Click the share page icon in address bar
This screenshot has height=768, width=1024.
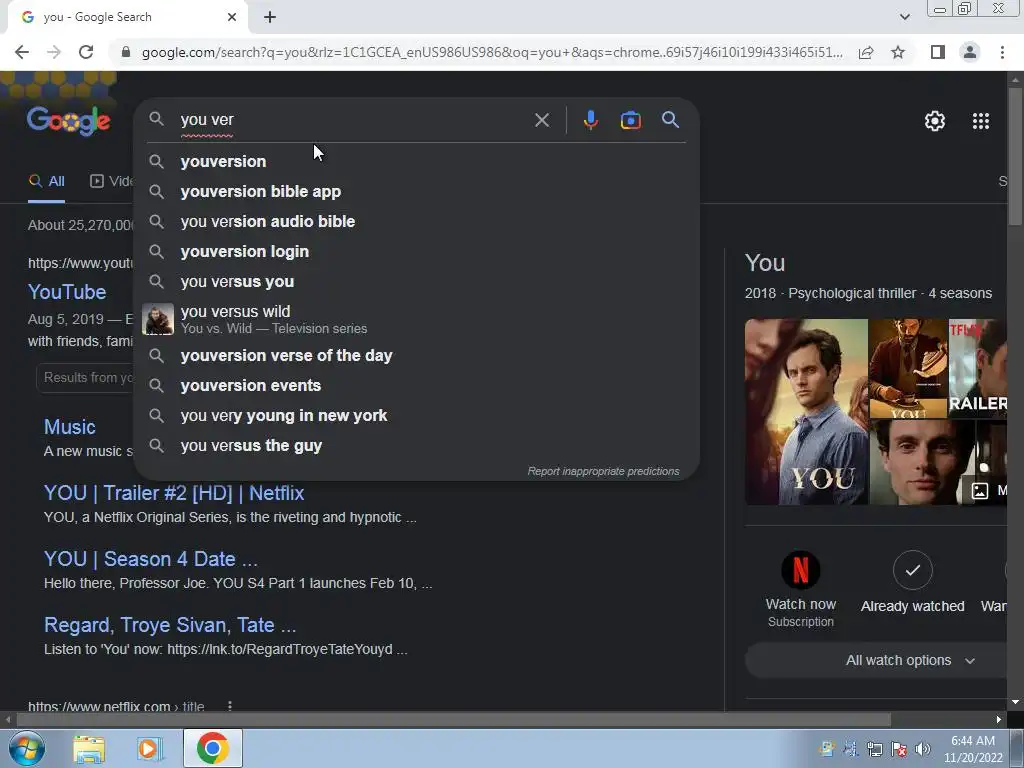(x=866, y=52)
